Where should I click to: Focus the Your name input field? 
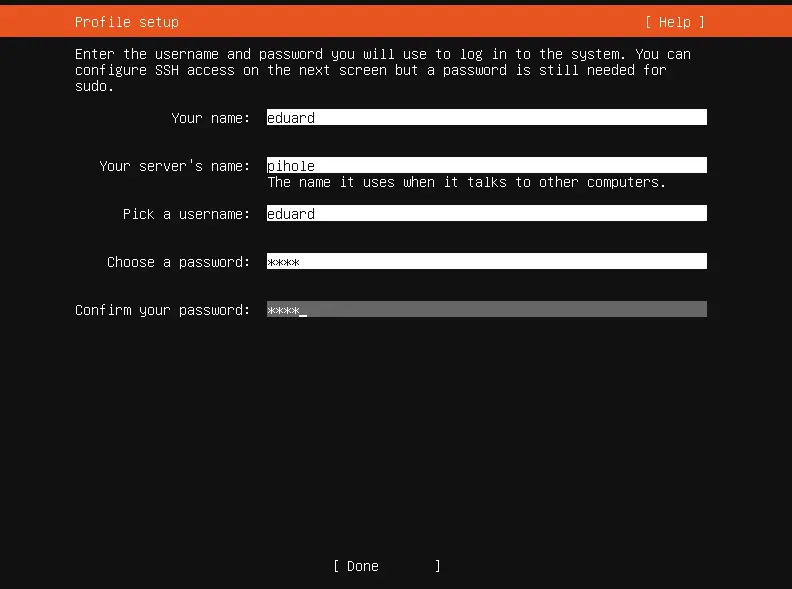point(486,118)
